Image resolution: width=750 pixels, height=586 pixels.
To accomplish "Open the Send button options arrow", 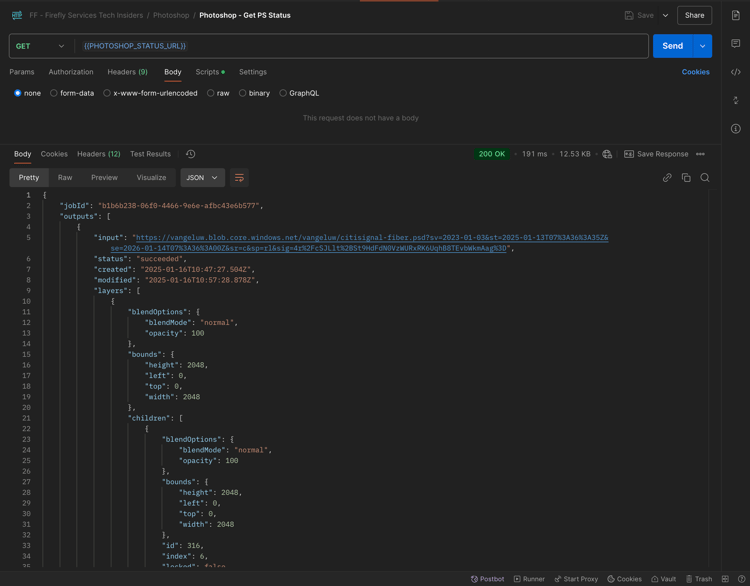I will (702, 46).
